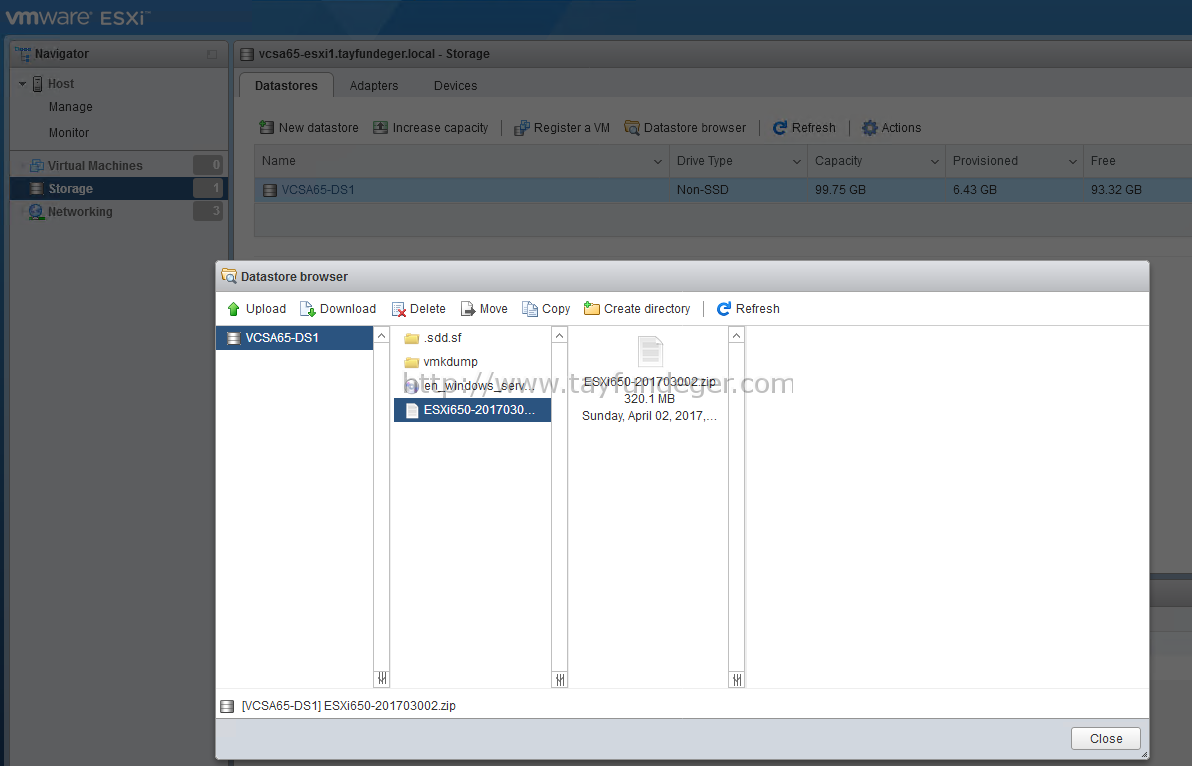Click Refresh in the Datastore browser toolbar
Viewport: 1192px width, 766px height.
[748, 309]
